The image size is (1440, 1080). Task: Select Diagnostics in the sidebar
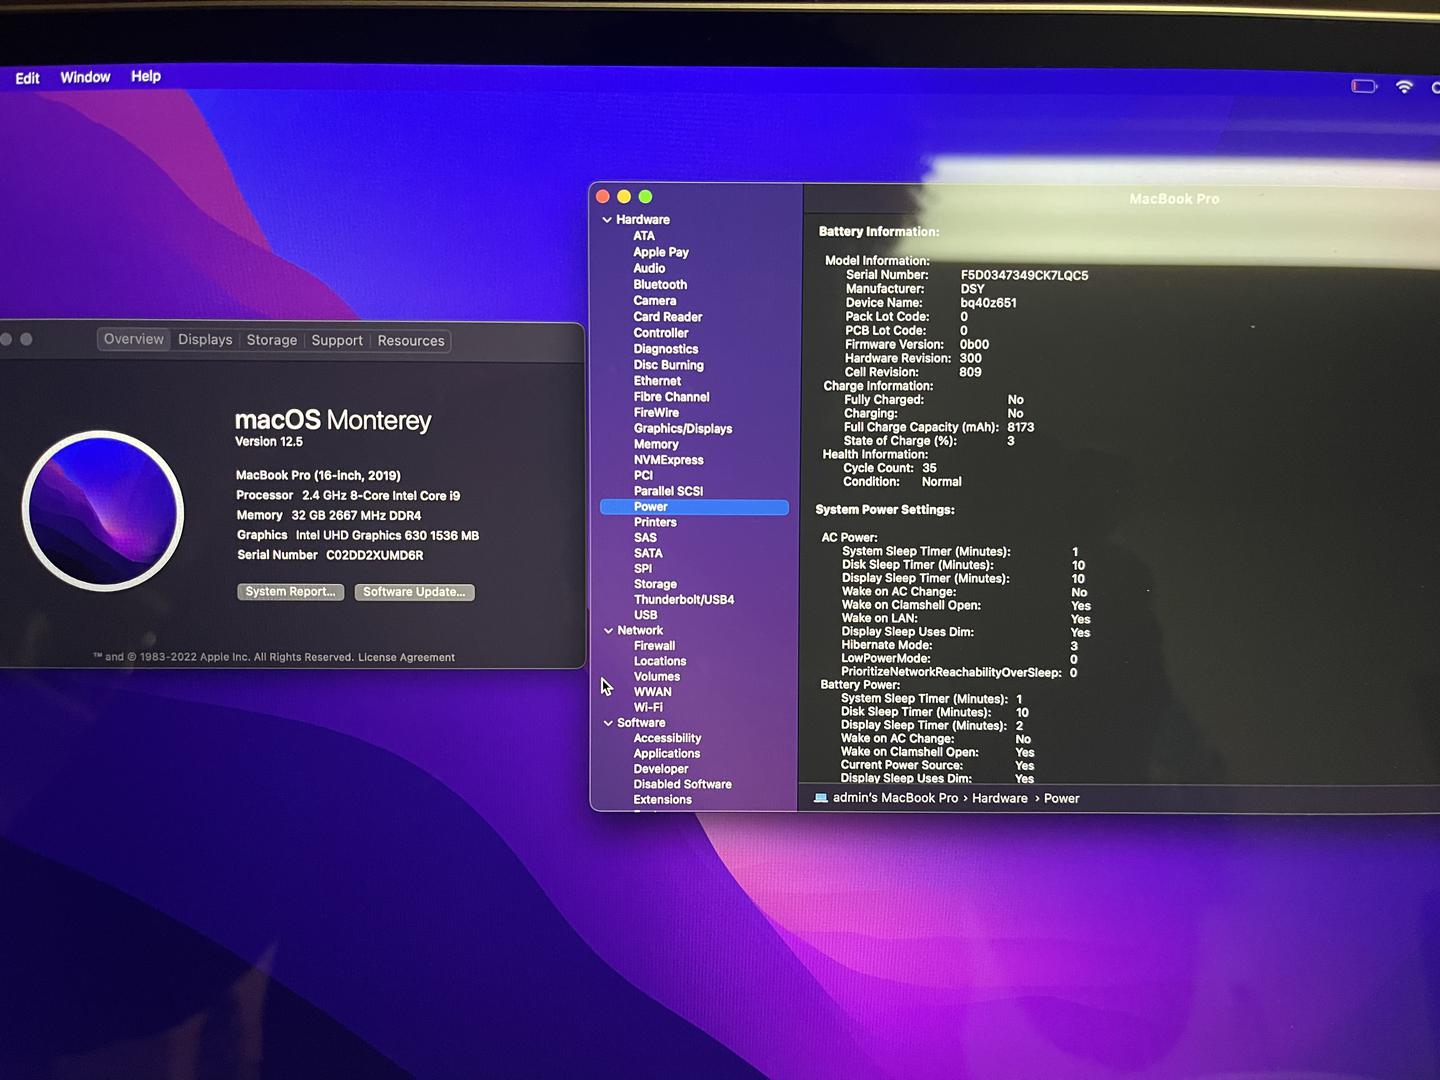click(x=666, y=349)
